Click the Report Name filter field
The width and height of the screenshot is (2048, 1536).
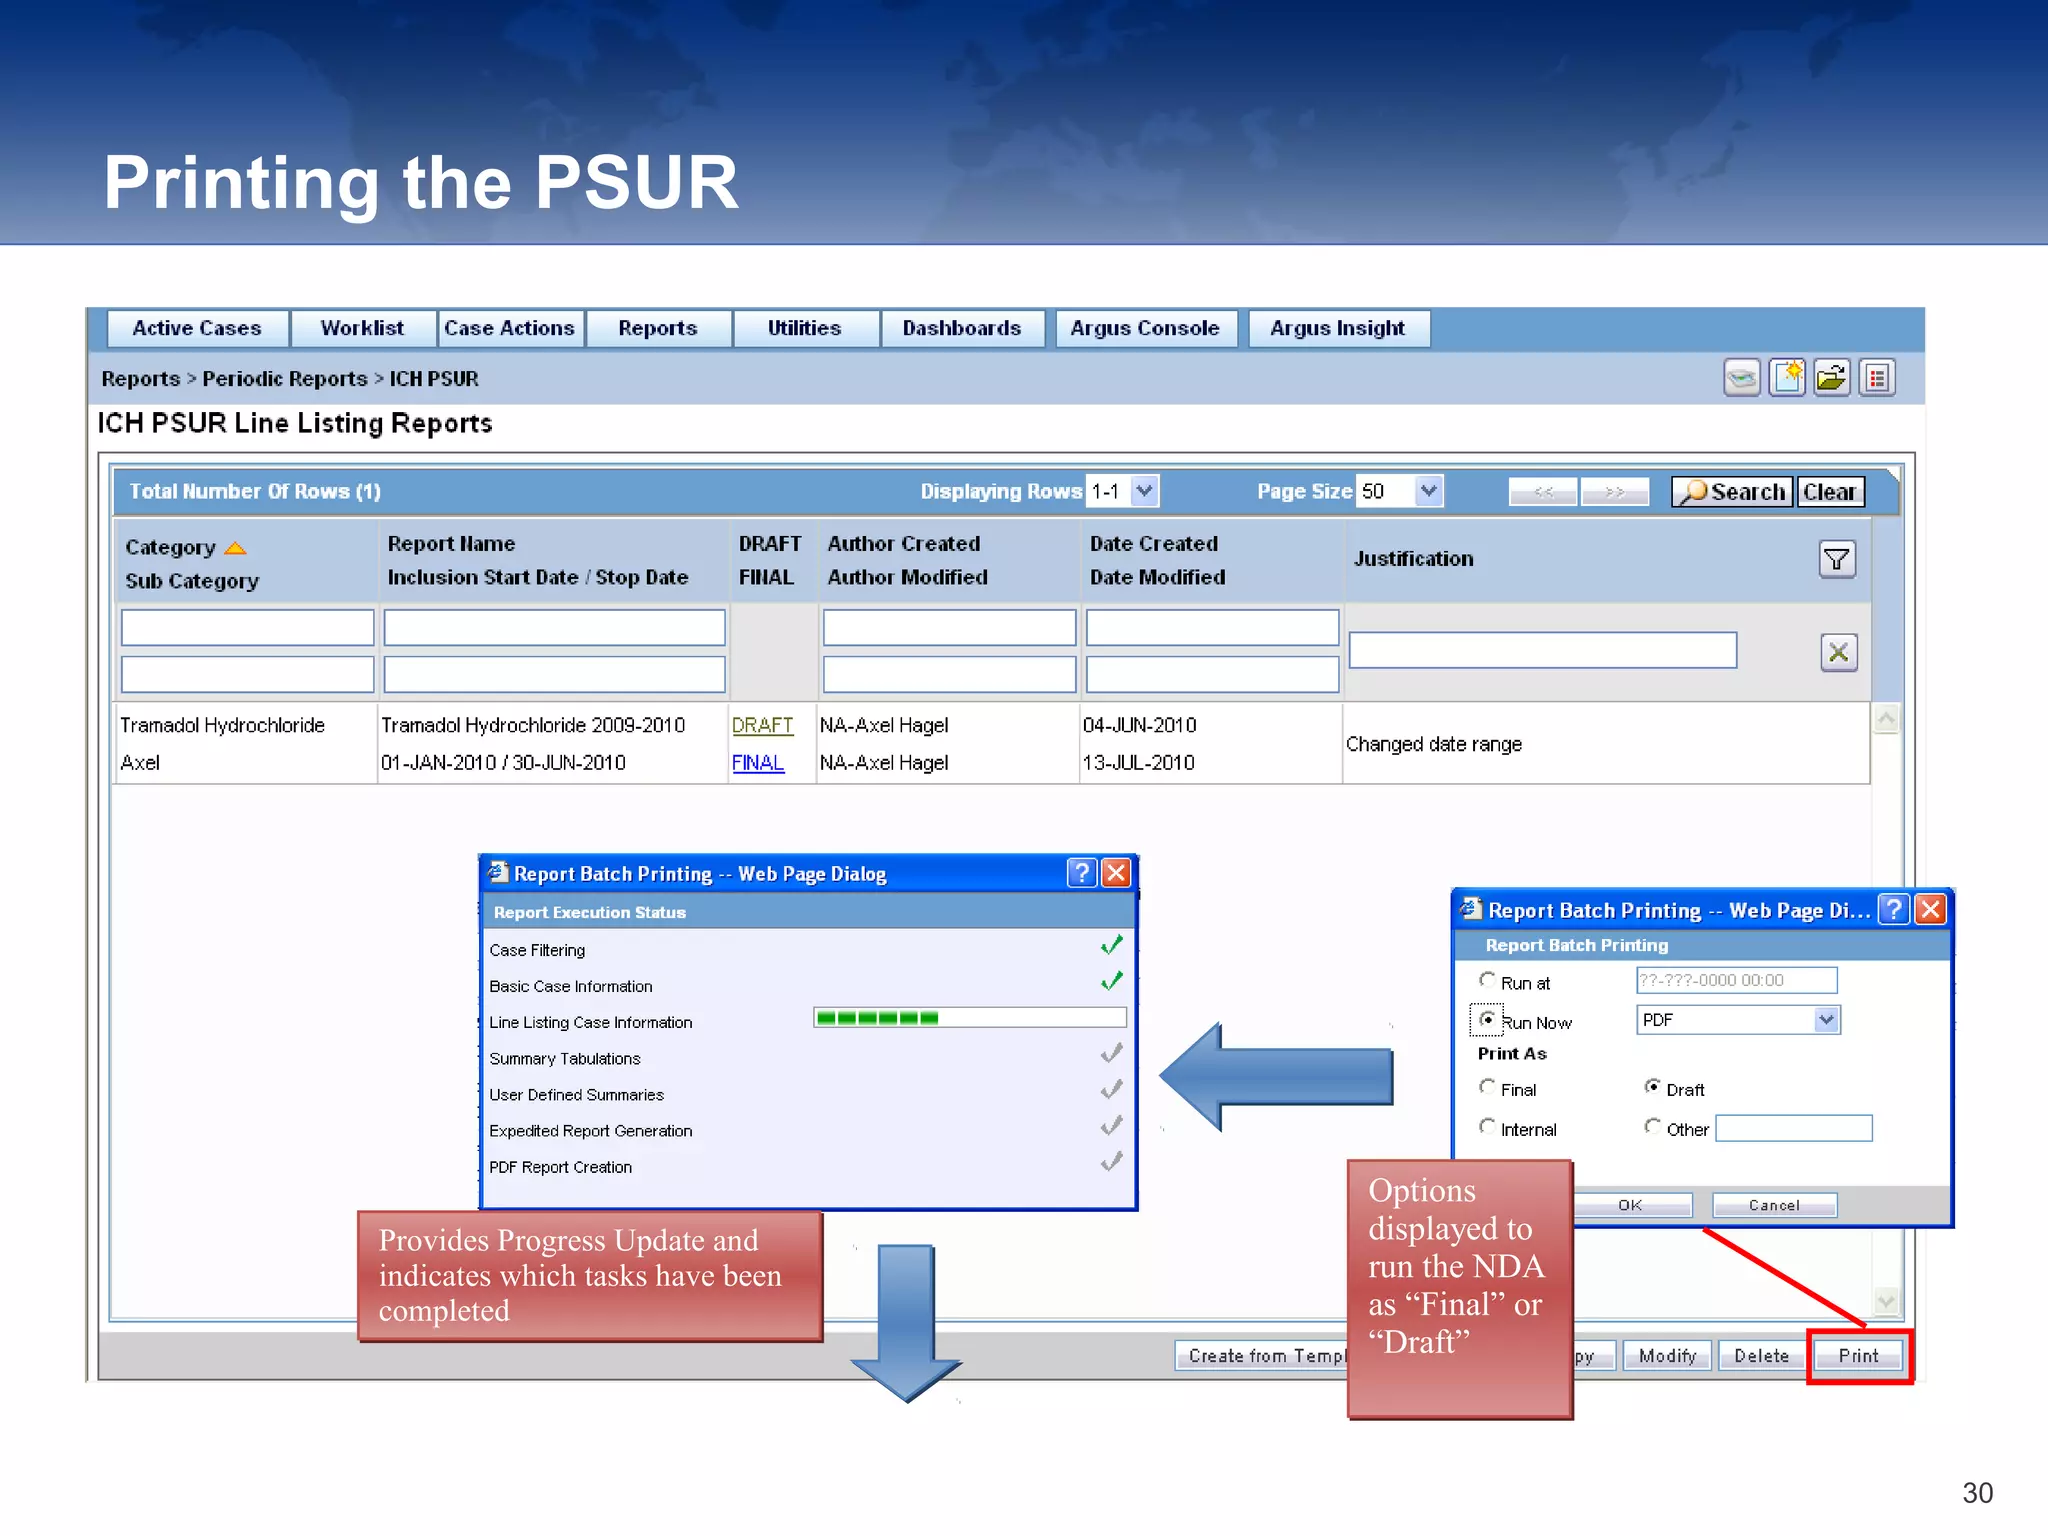click(x=555, y=628)
